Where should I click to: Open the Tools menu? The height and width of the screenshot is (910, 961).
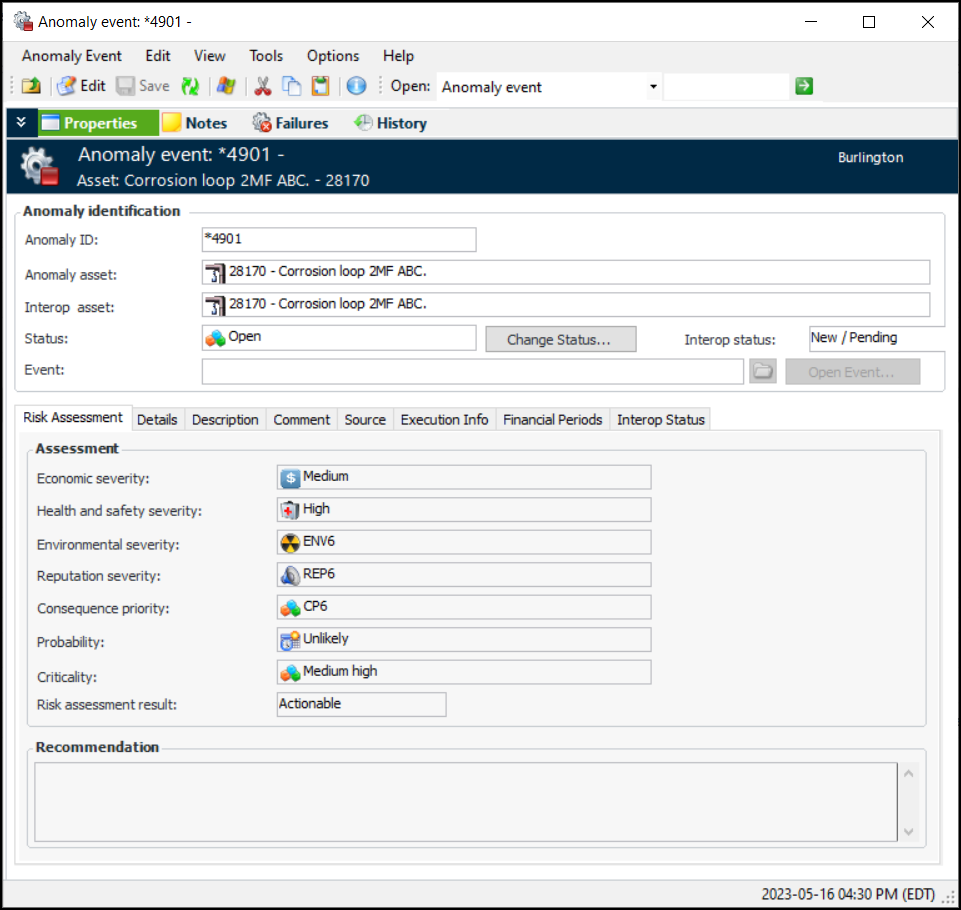266,56
